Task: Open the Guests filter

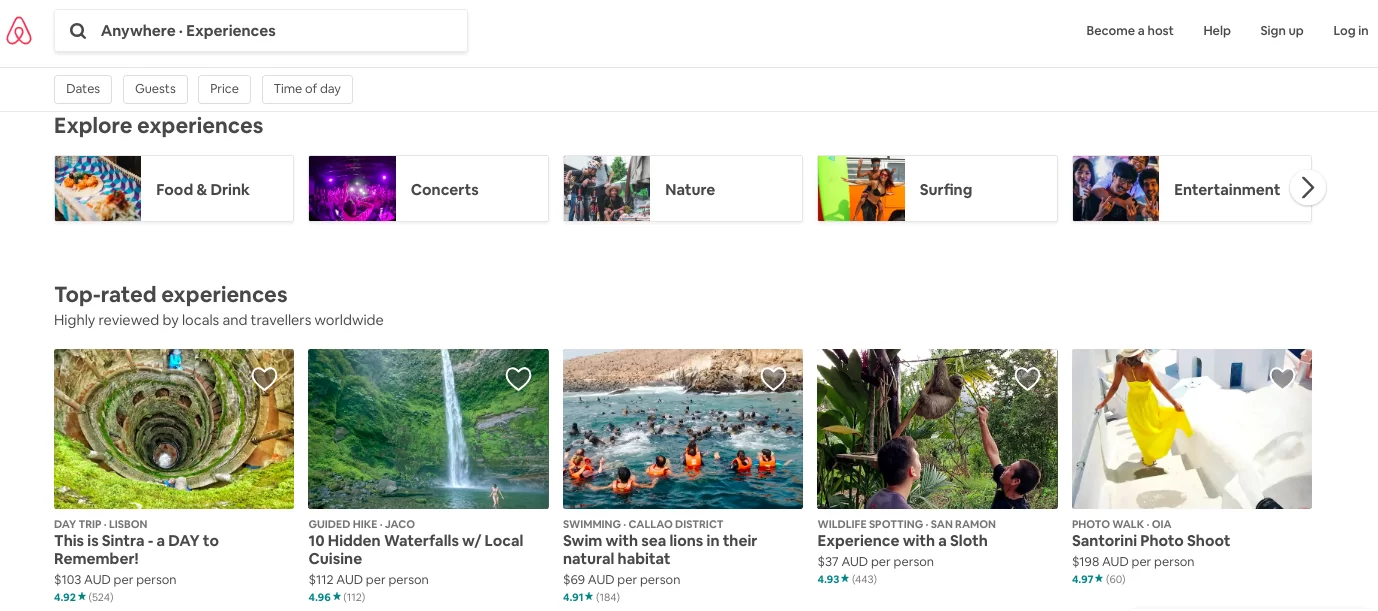Action: coord(155,89)
